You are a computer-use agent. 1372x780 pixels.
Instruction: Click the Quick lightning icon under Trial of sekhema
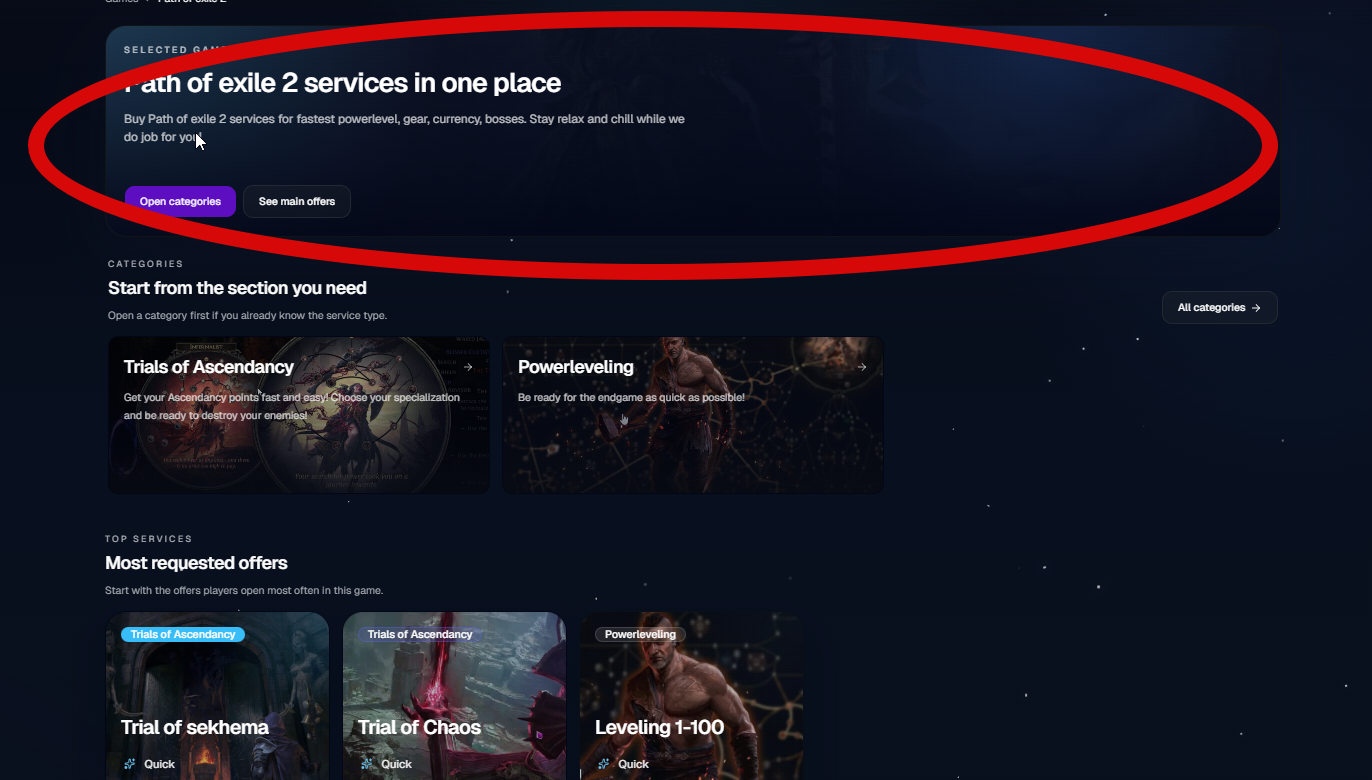point(130,764)
